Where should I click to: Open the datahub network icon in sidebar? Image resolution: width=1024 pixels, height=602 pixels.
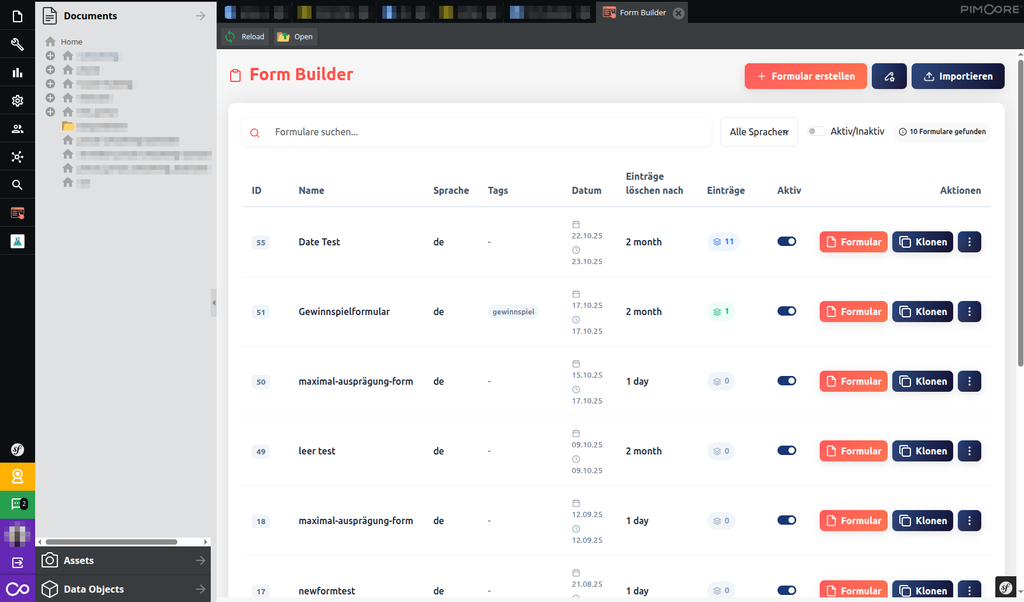point(18,157)
